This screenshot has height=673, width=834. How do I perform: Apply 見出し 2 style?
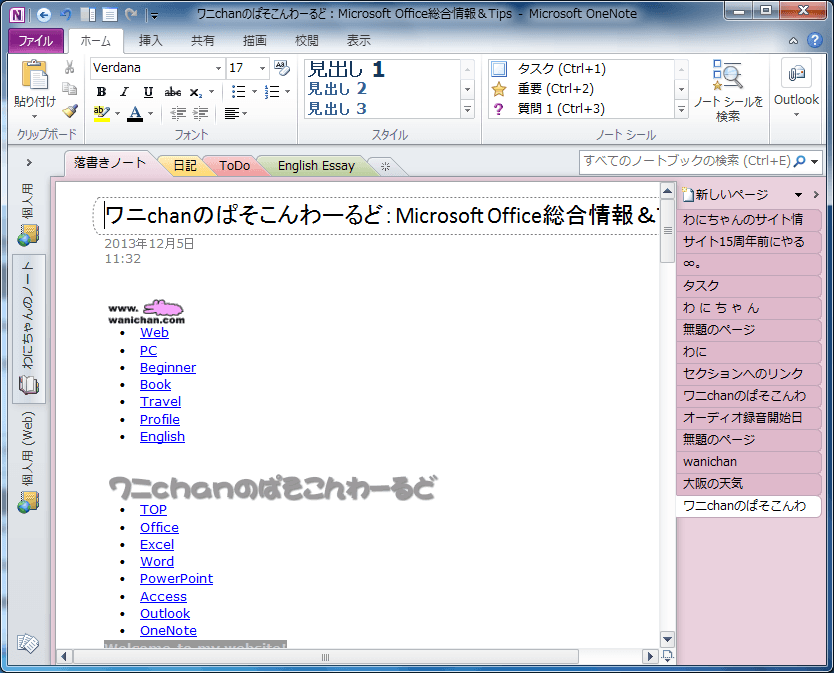point(338,89)
